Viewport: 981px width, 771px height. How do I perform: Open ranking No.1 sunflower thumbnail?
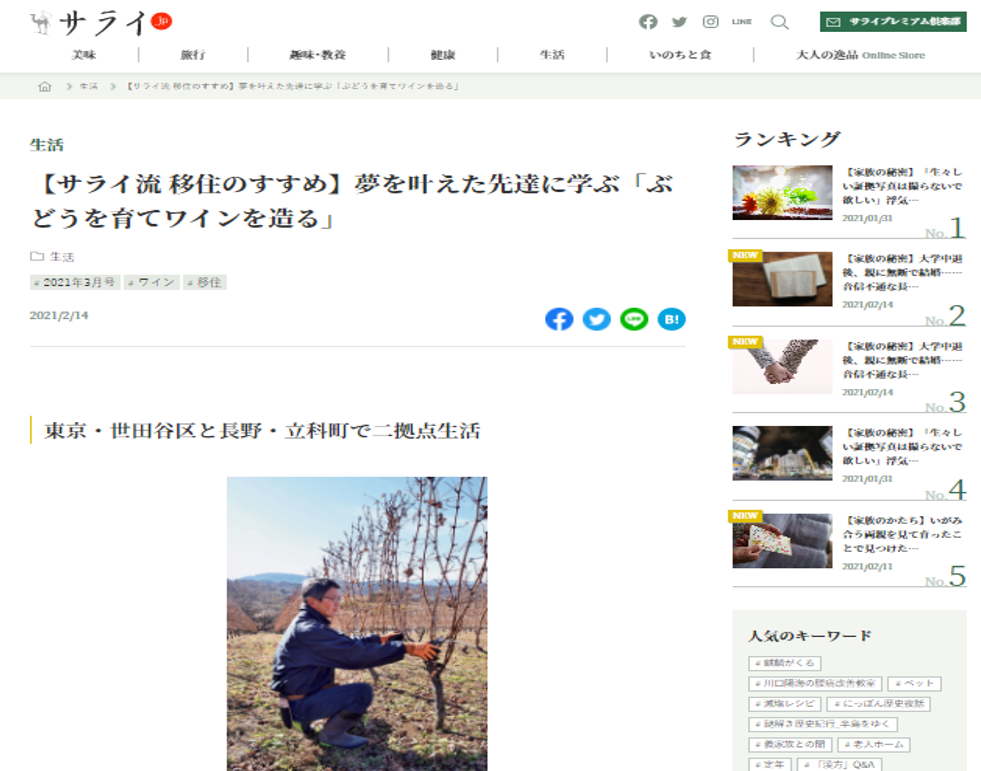pos(782,193)
